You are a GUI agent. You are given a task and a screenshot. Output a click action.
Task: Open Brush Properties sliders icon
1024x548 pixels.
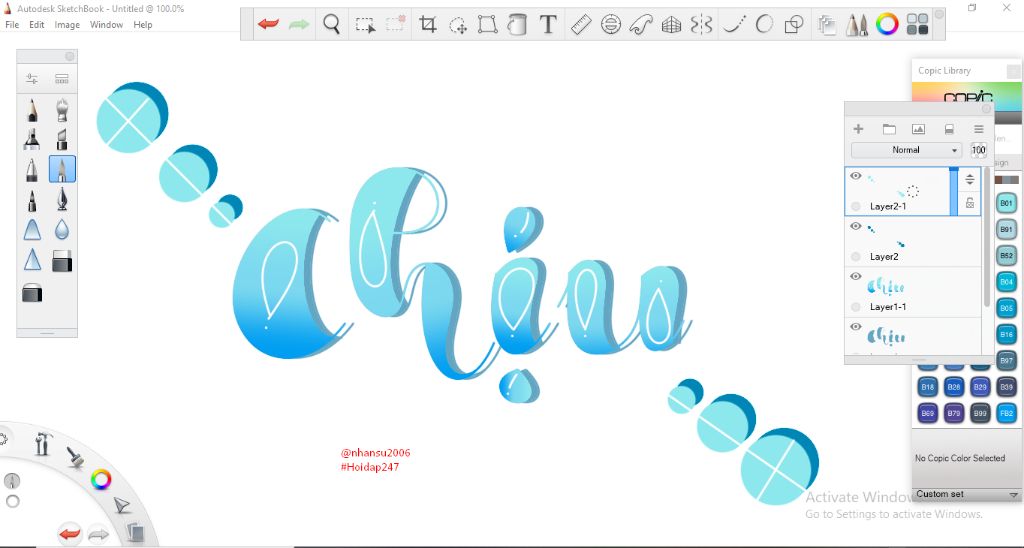click(x=31, y=79)
